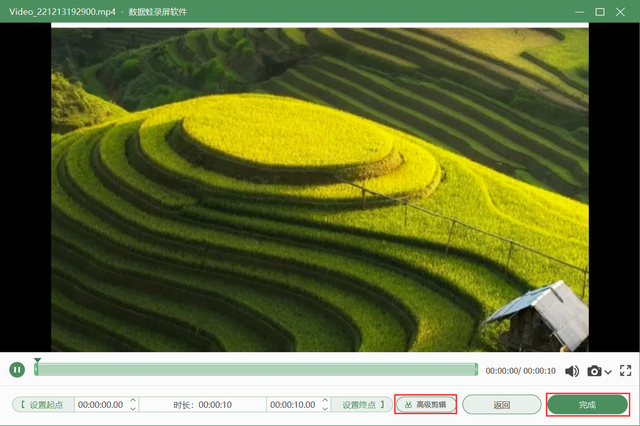Click 设置起点 button
The height and width of the screenshot is (426, 640).
pos(43,405)
